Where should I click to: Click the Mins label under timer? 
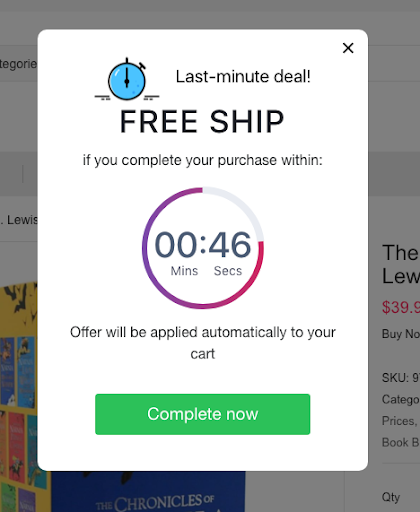pyautogui.click(x=184, y=271)
